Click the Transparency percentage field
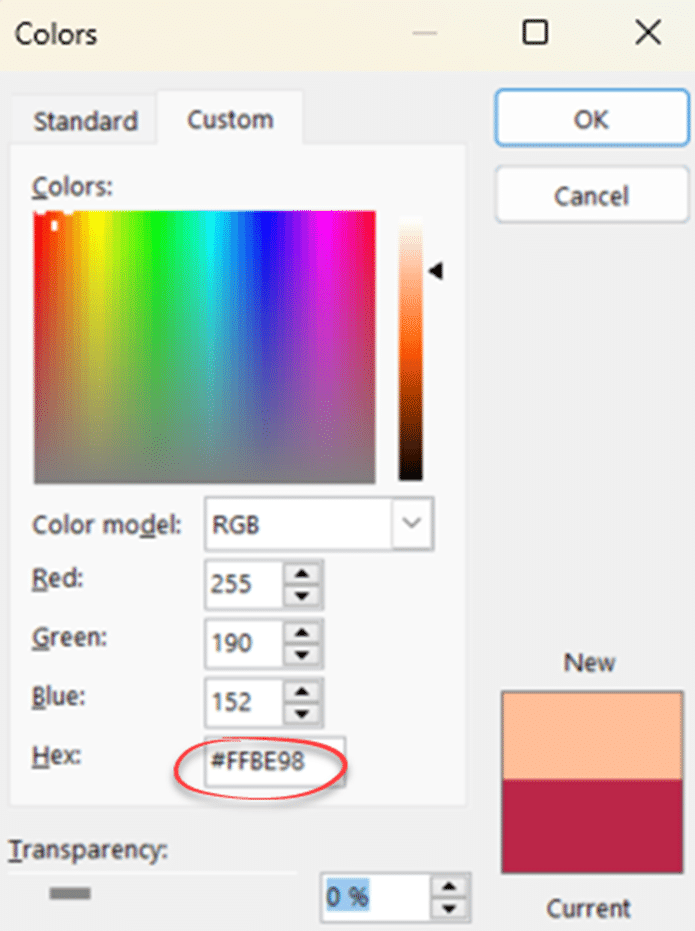695x931 pixels. tap(375, 897)
